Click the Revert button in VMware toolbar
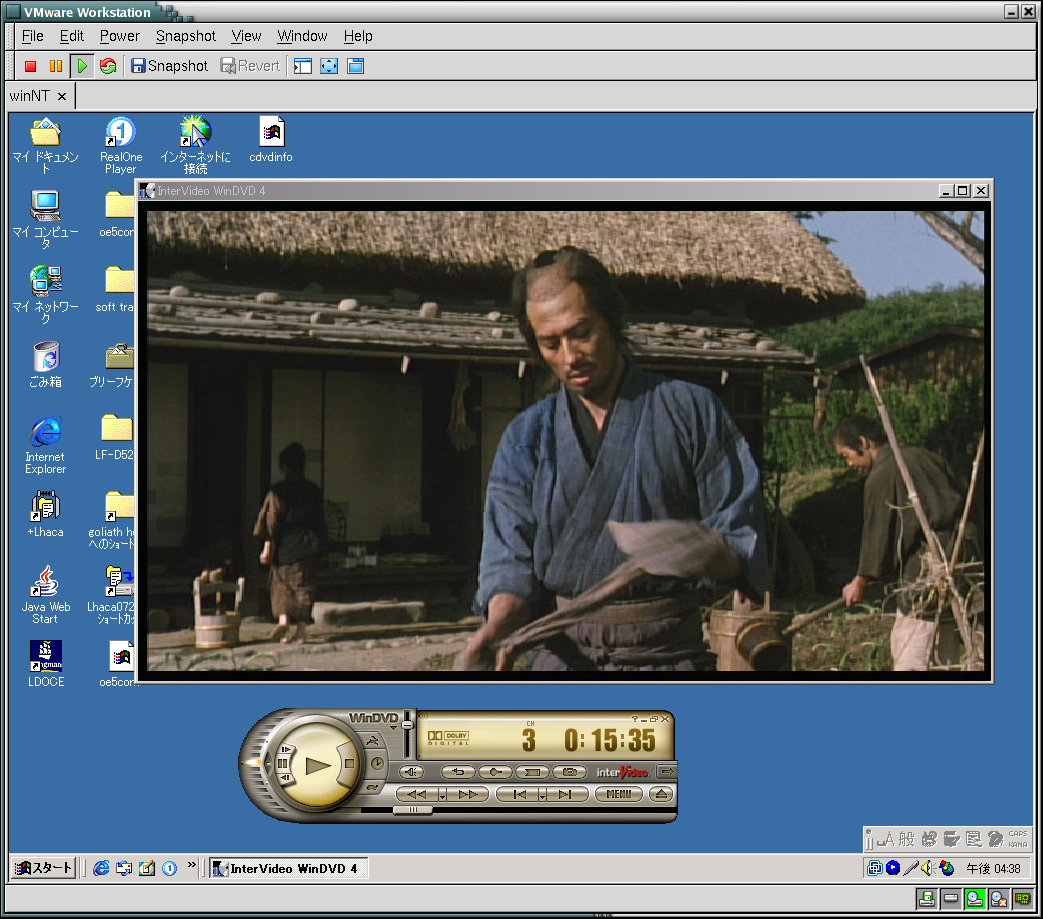Screen dimensions: 1043x919 (250, 66)
